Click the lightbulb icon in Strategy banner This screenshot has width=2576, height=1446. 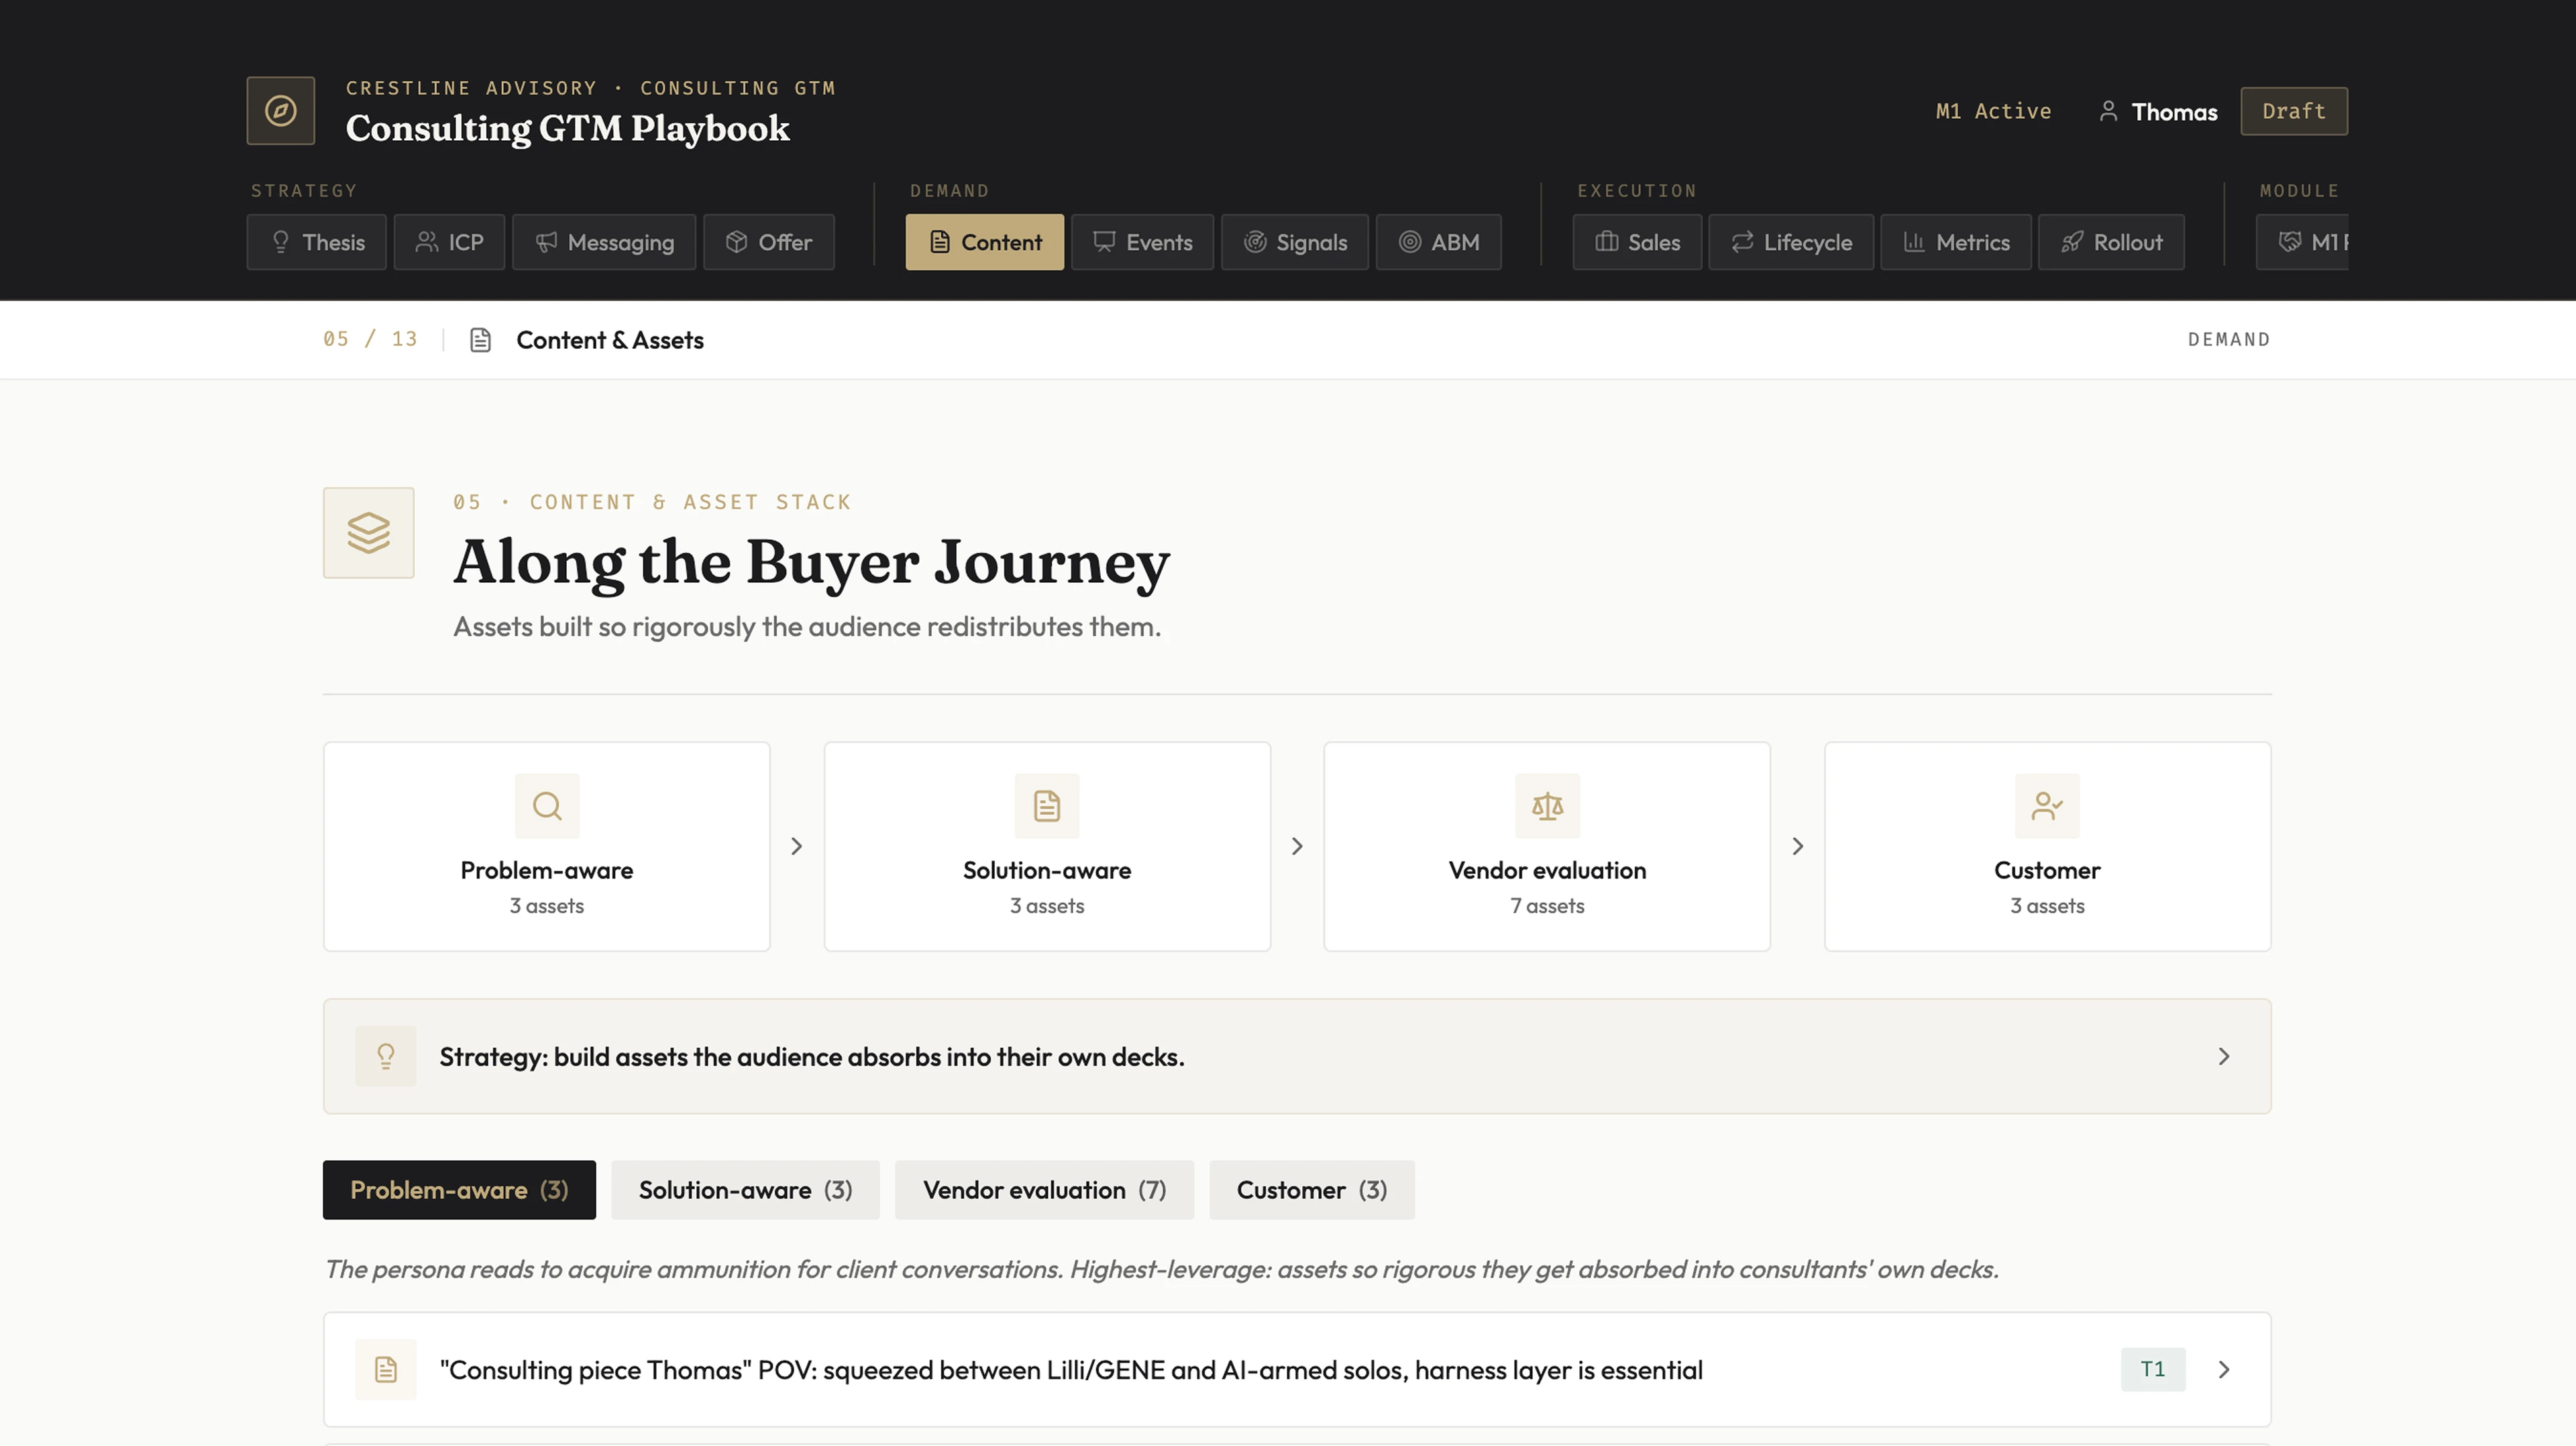386,1057
